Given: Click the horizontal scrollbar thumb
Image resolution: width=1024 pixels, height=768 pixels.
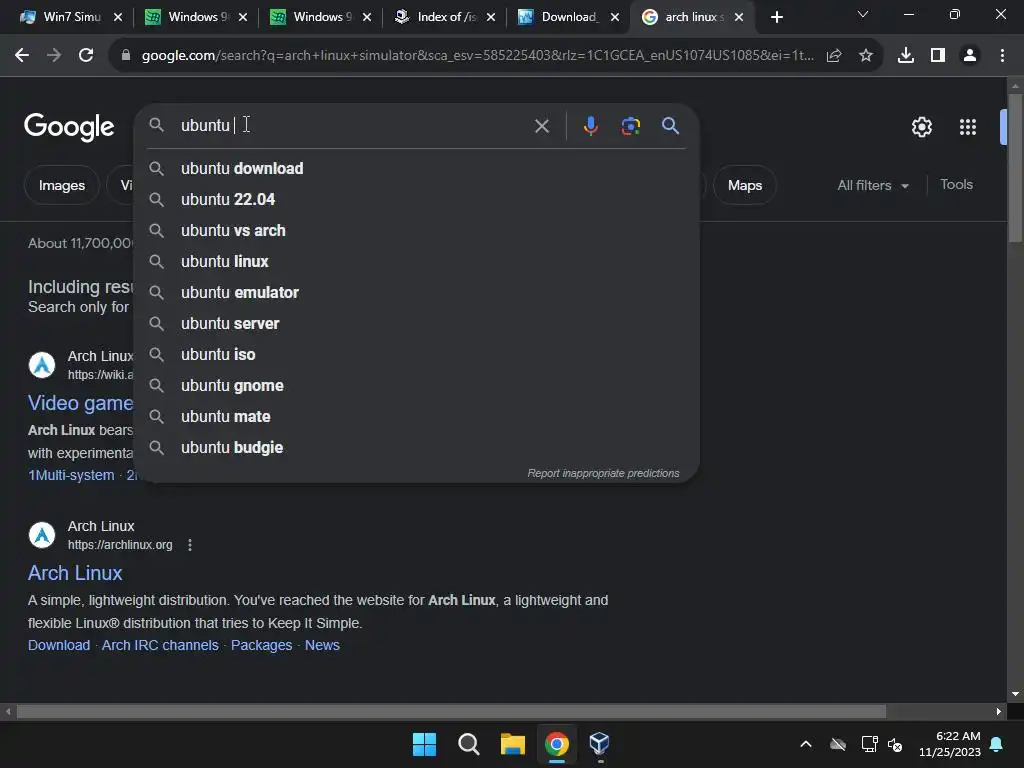Looking at the screenshot, I should coord(451,711).
